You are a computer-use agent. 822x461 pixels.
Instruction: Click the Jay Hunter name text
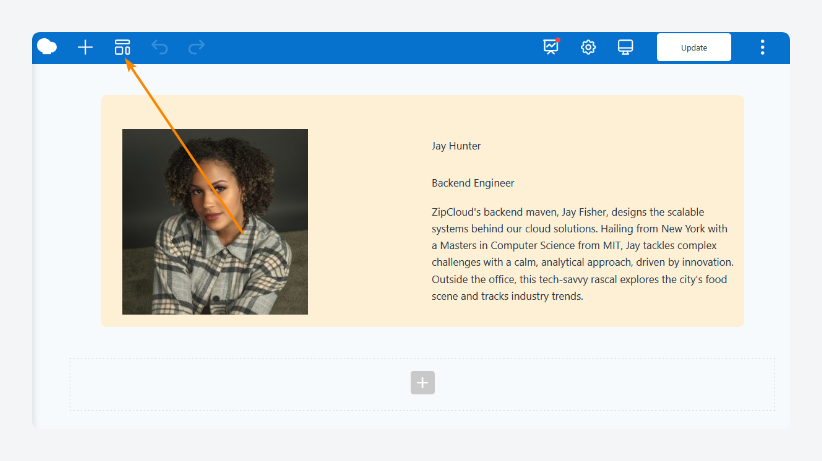[456, 146]
